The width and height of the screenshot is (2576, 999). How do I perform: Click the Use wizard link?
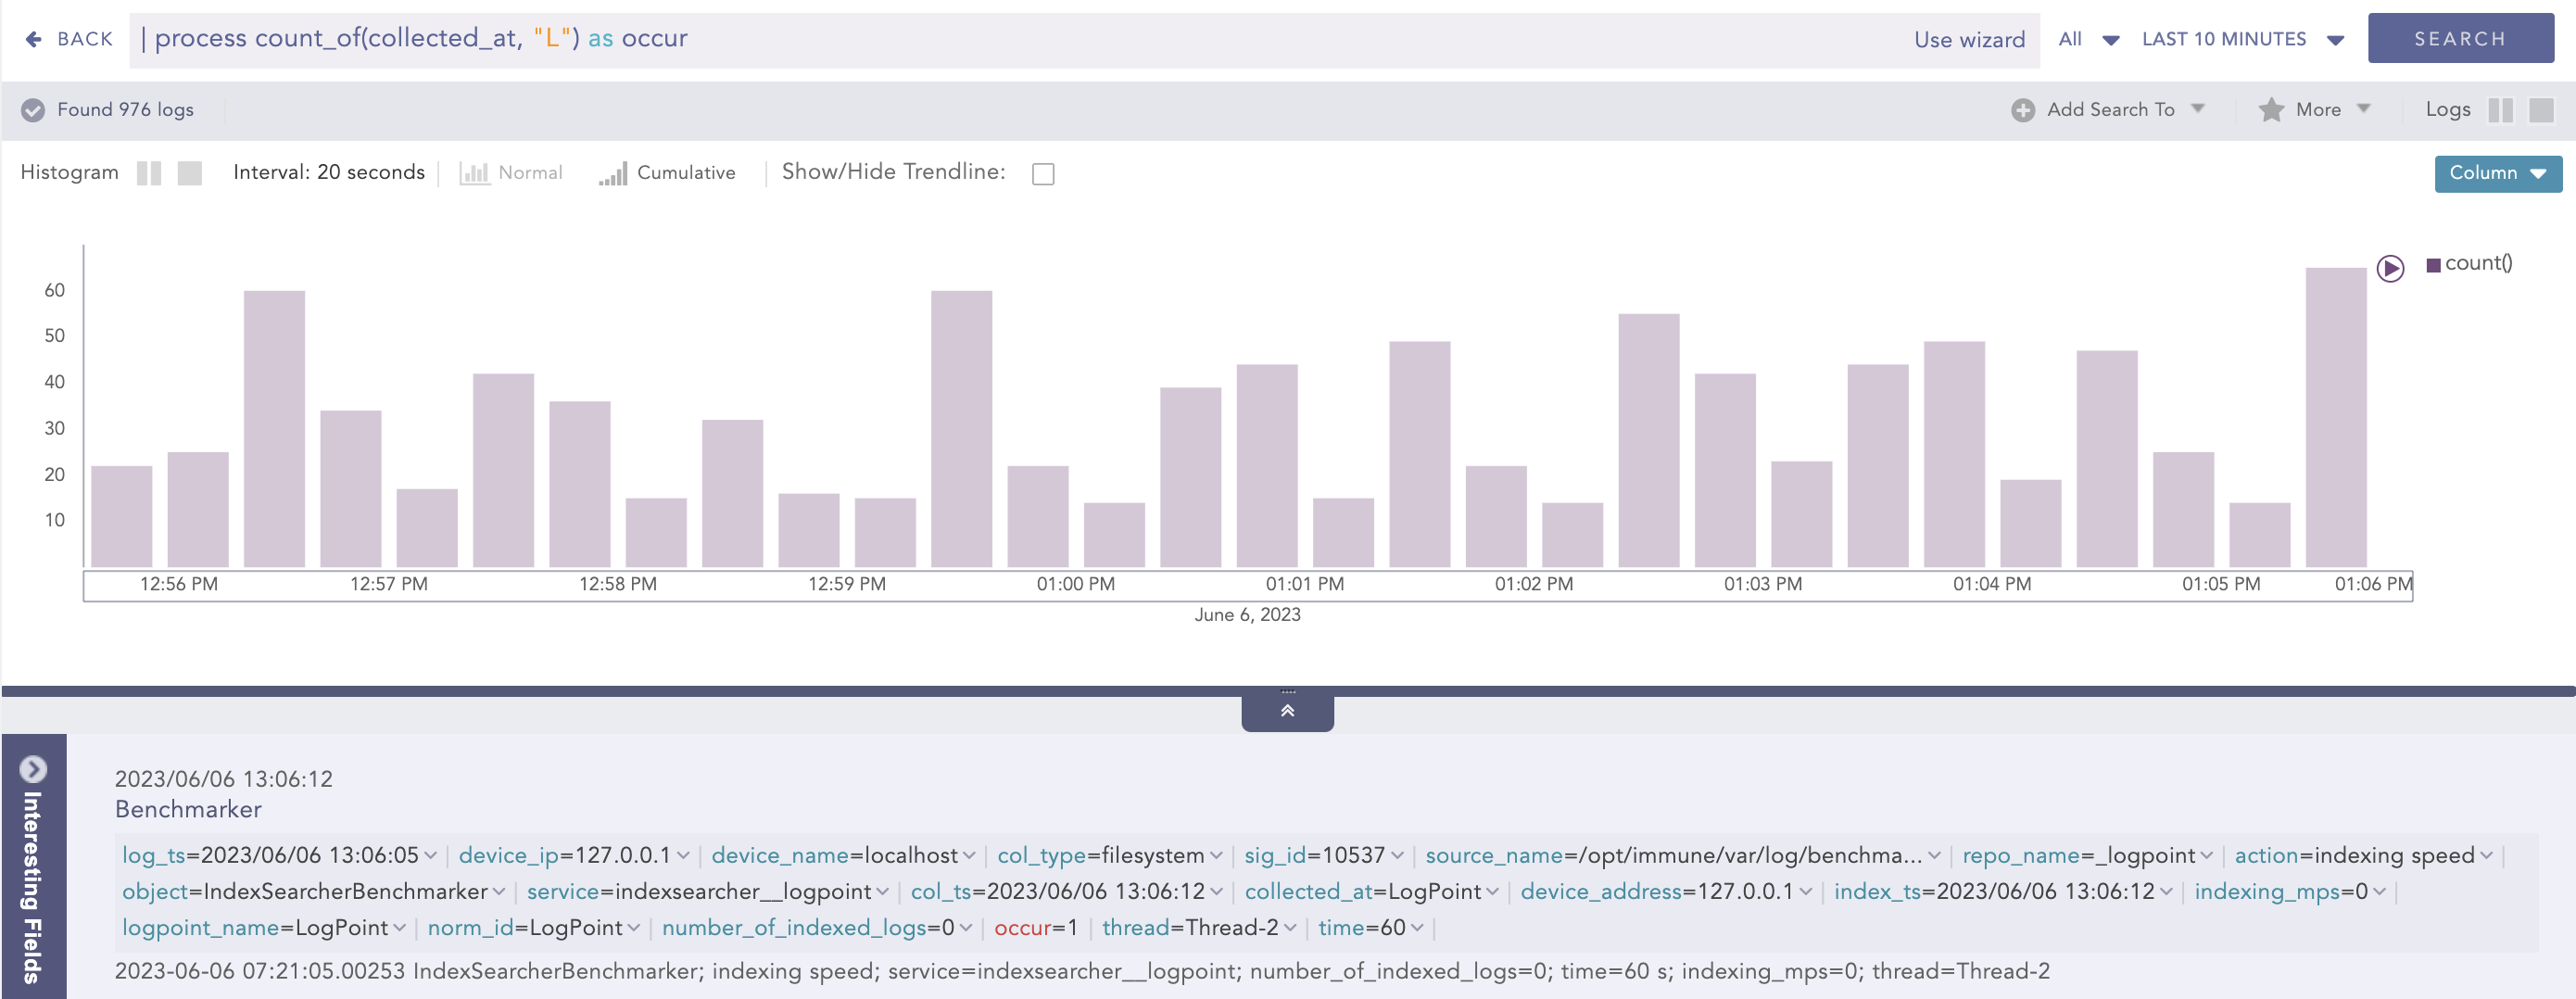[1968, 40]
